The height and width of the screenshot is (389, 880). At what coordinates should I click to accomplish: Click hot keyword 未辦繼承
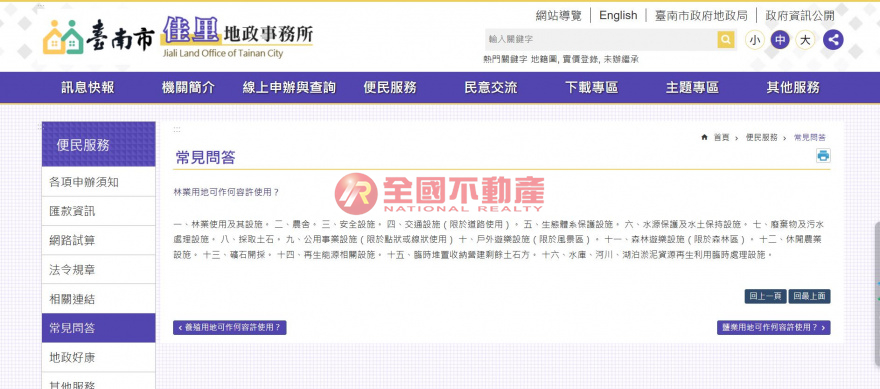coord(620,59)
